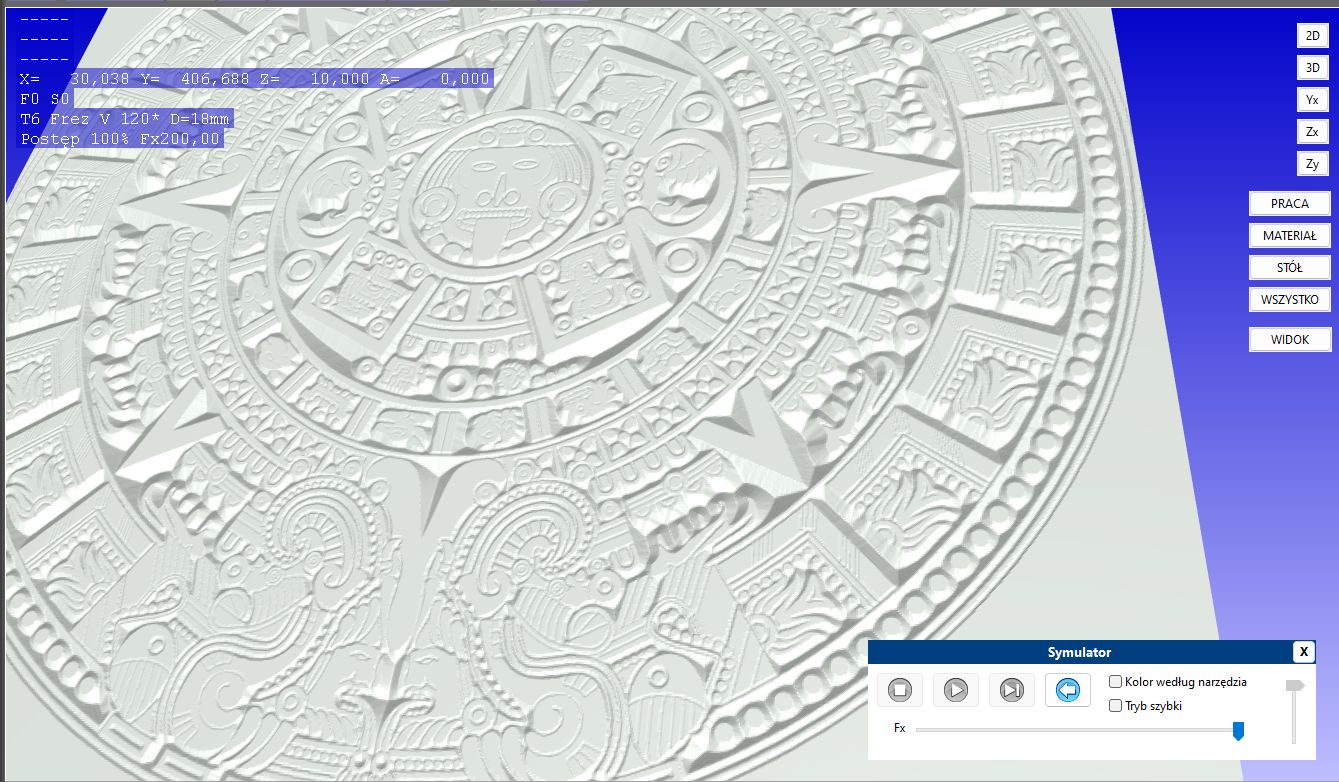Click the blue back arrow icon
Viewport: 1339px width, 782px height.
tap(1068, 690)
